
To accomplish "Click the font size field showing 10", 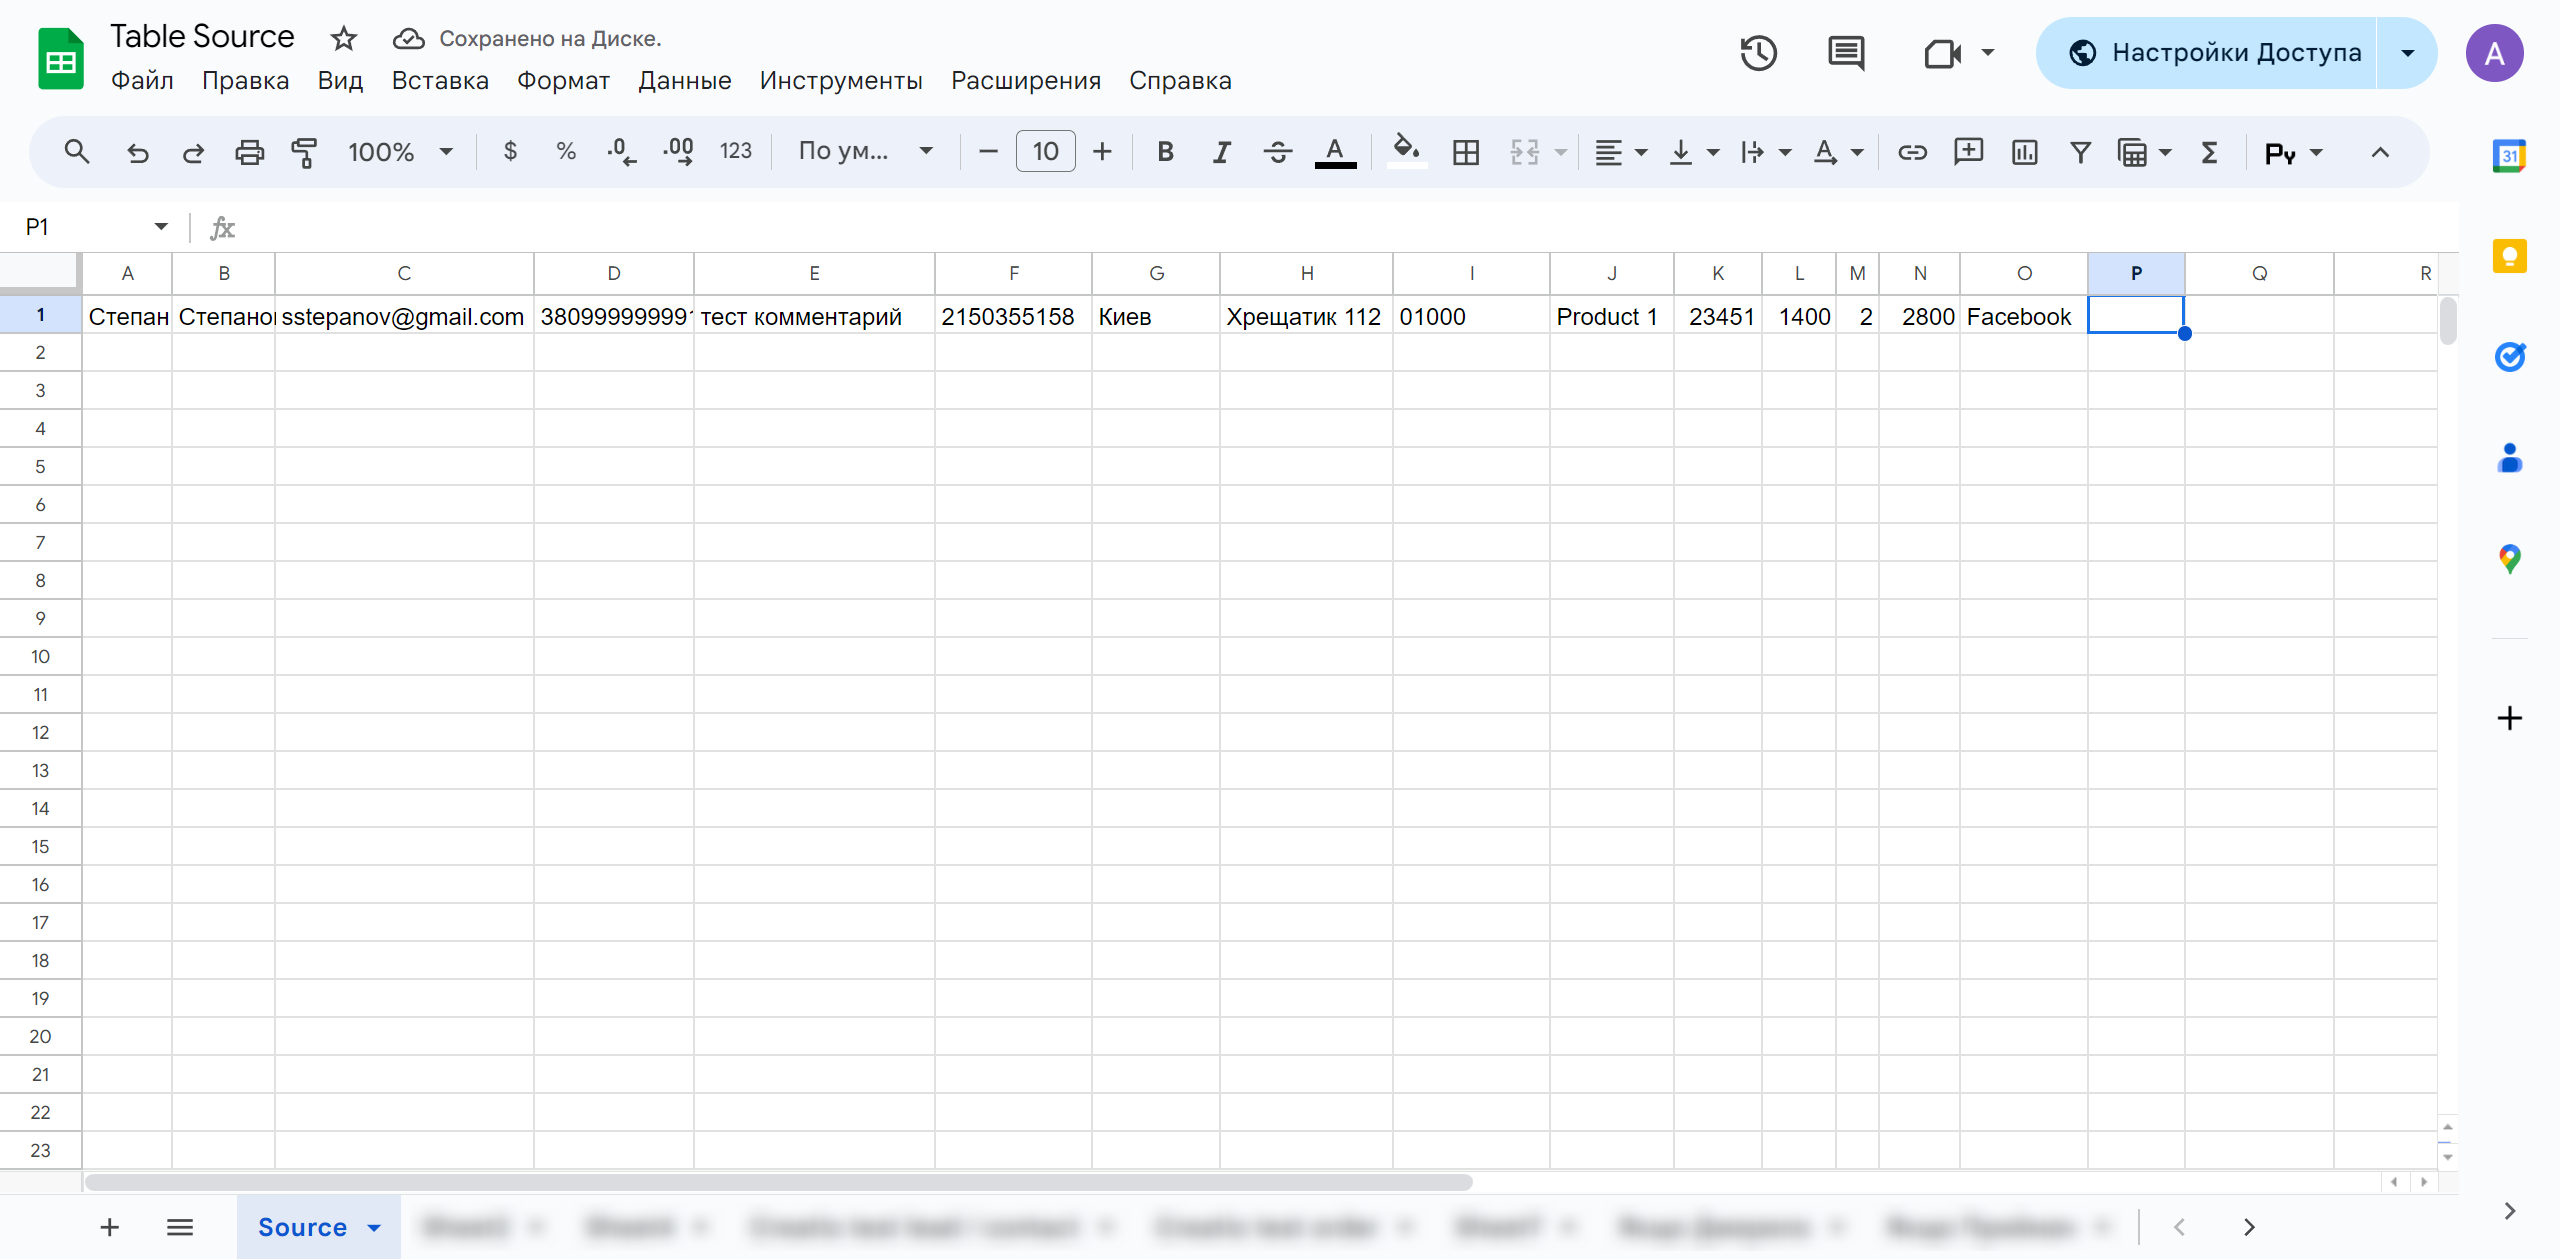I will coord(1046,152).
